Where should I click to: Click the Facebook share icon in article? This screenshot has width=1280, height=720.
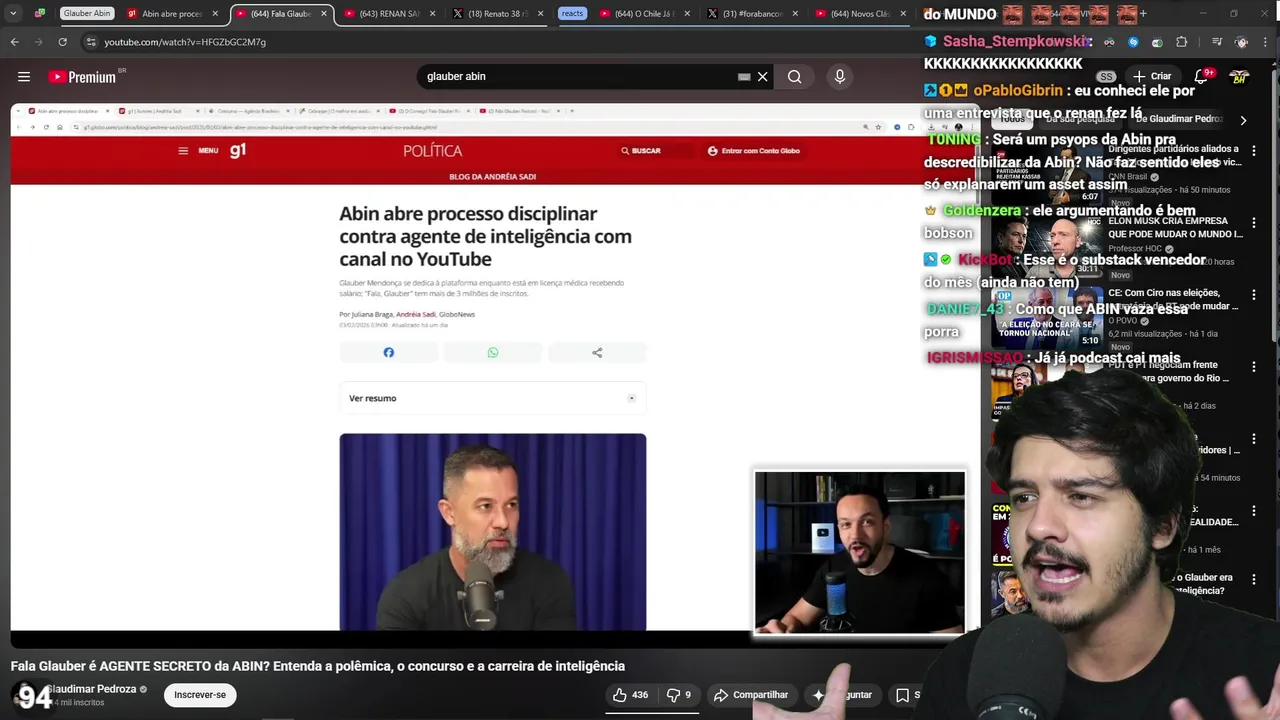[x=389, y=352]
